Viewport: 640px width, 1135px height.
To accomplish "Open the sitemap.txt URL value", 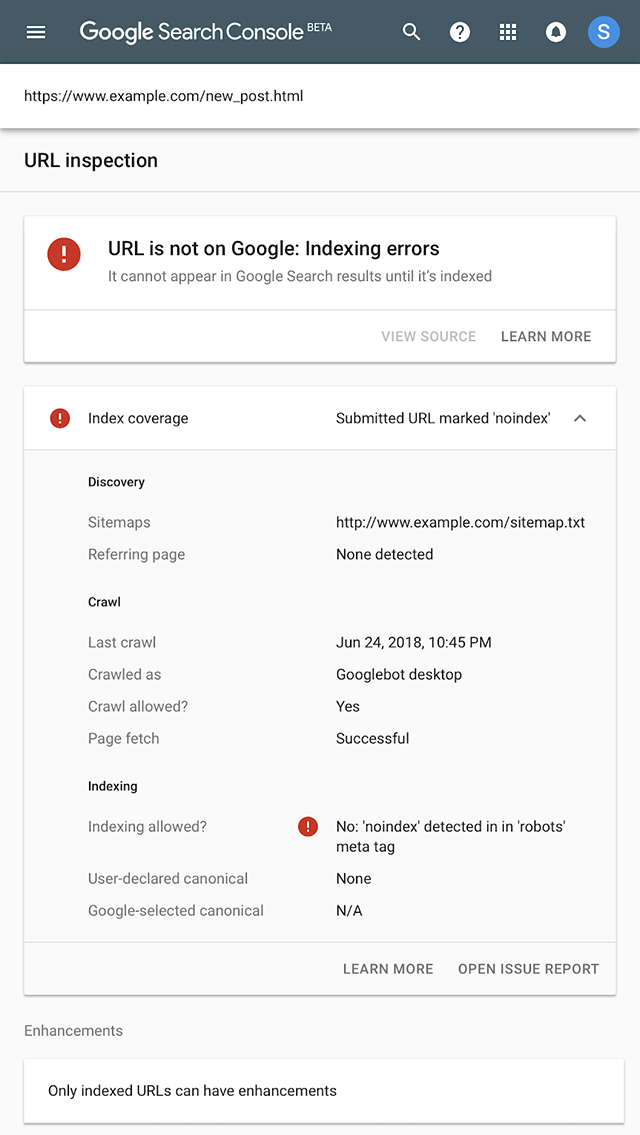I will tap(460, 523).
